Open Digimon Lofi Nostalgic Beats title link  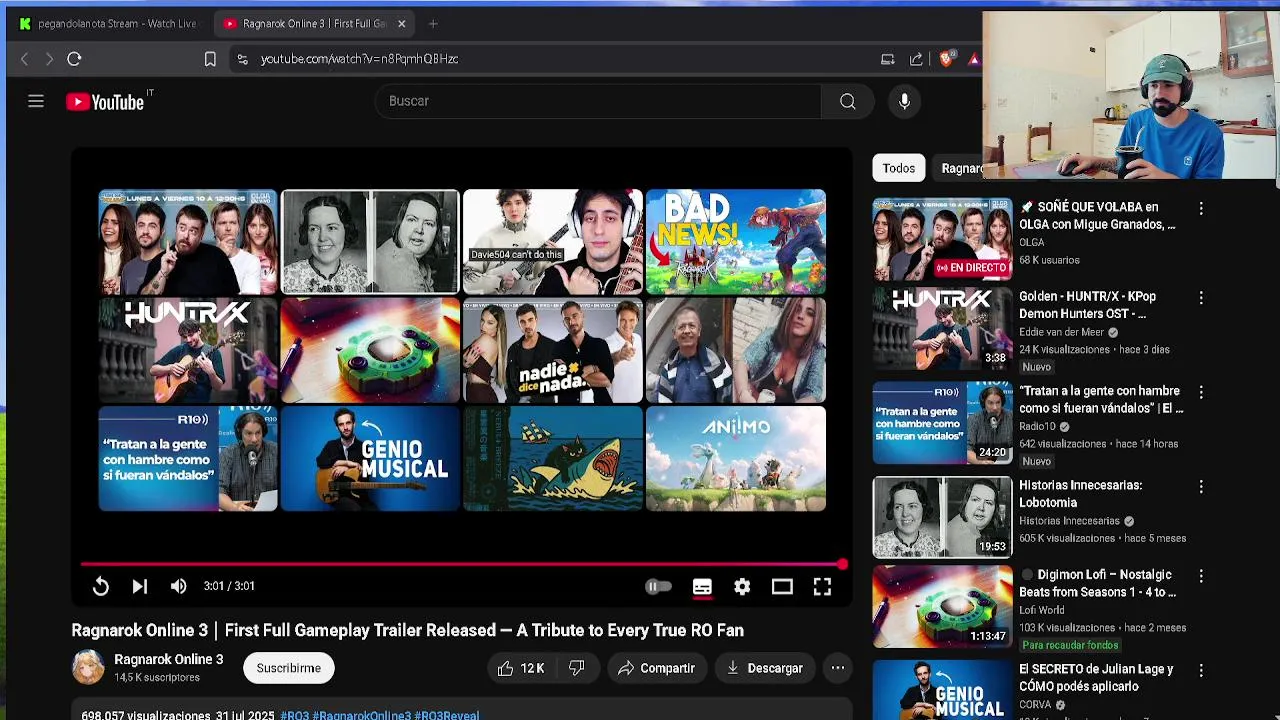[x=1097, y=584]
